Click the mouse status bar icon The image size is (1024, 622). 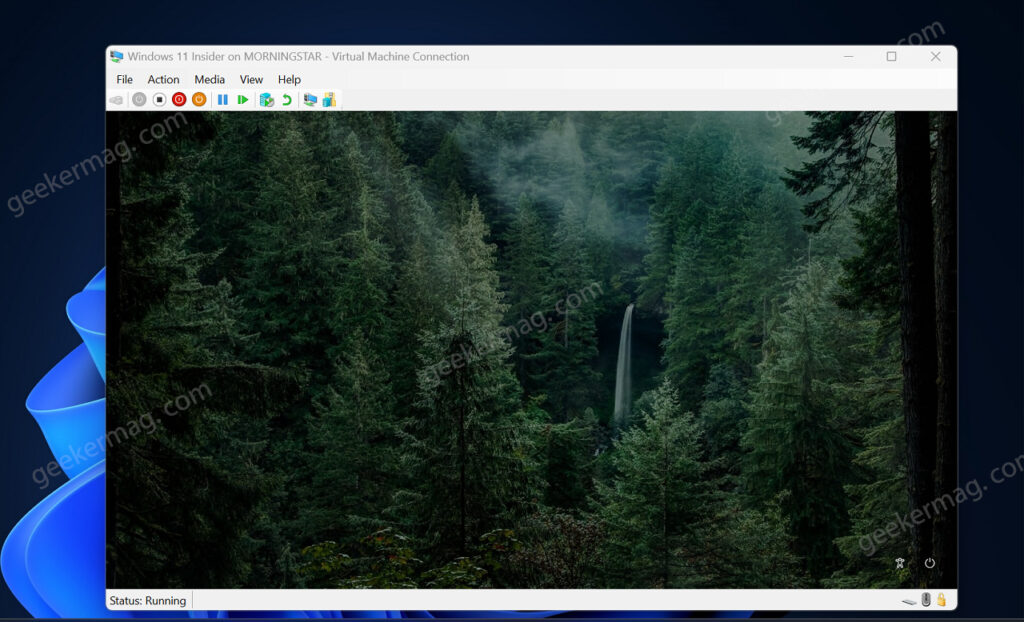(x=926, y=599)
